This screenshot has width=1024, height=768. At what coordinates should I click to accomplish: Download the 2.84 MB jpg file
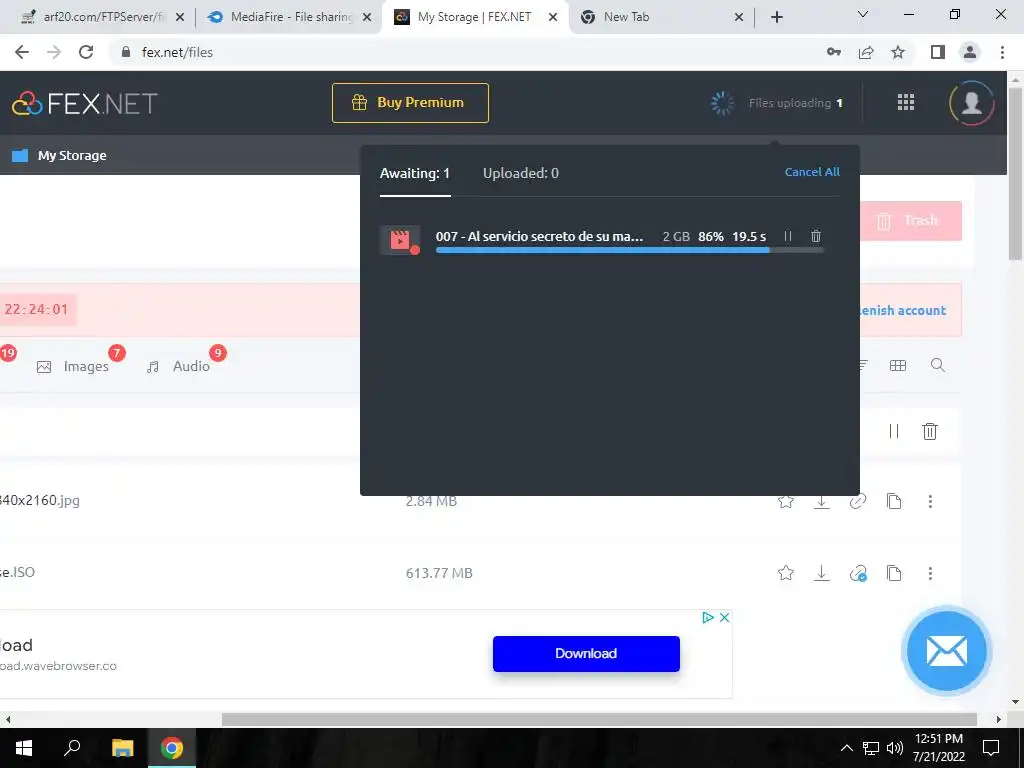coord(822,501)
